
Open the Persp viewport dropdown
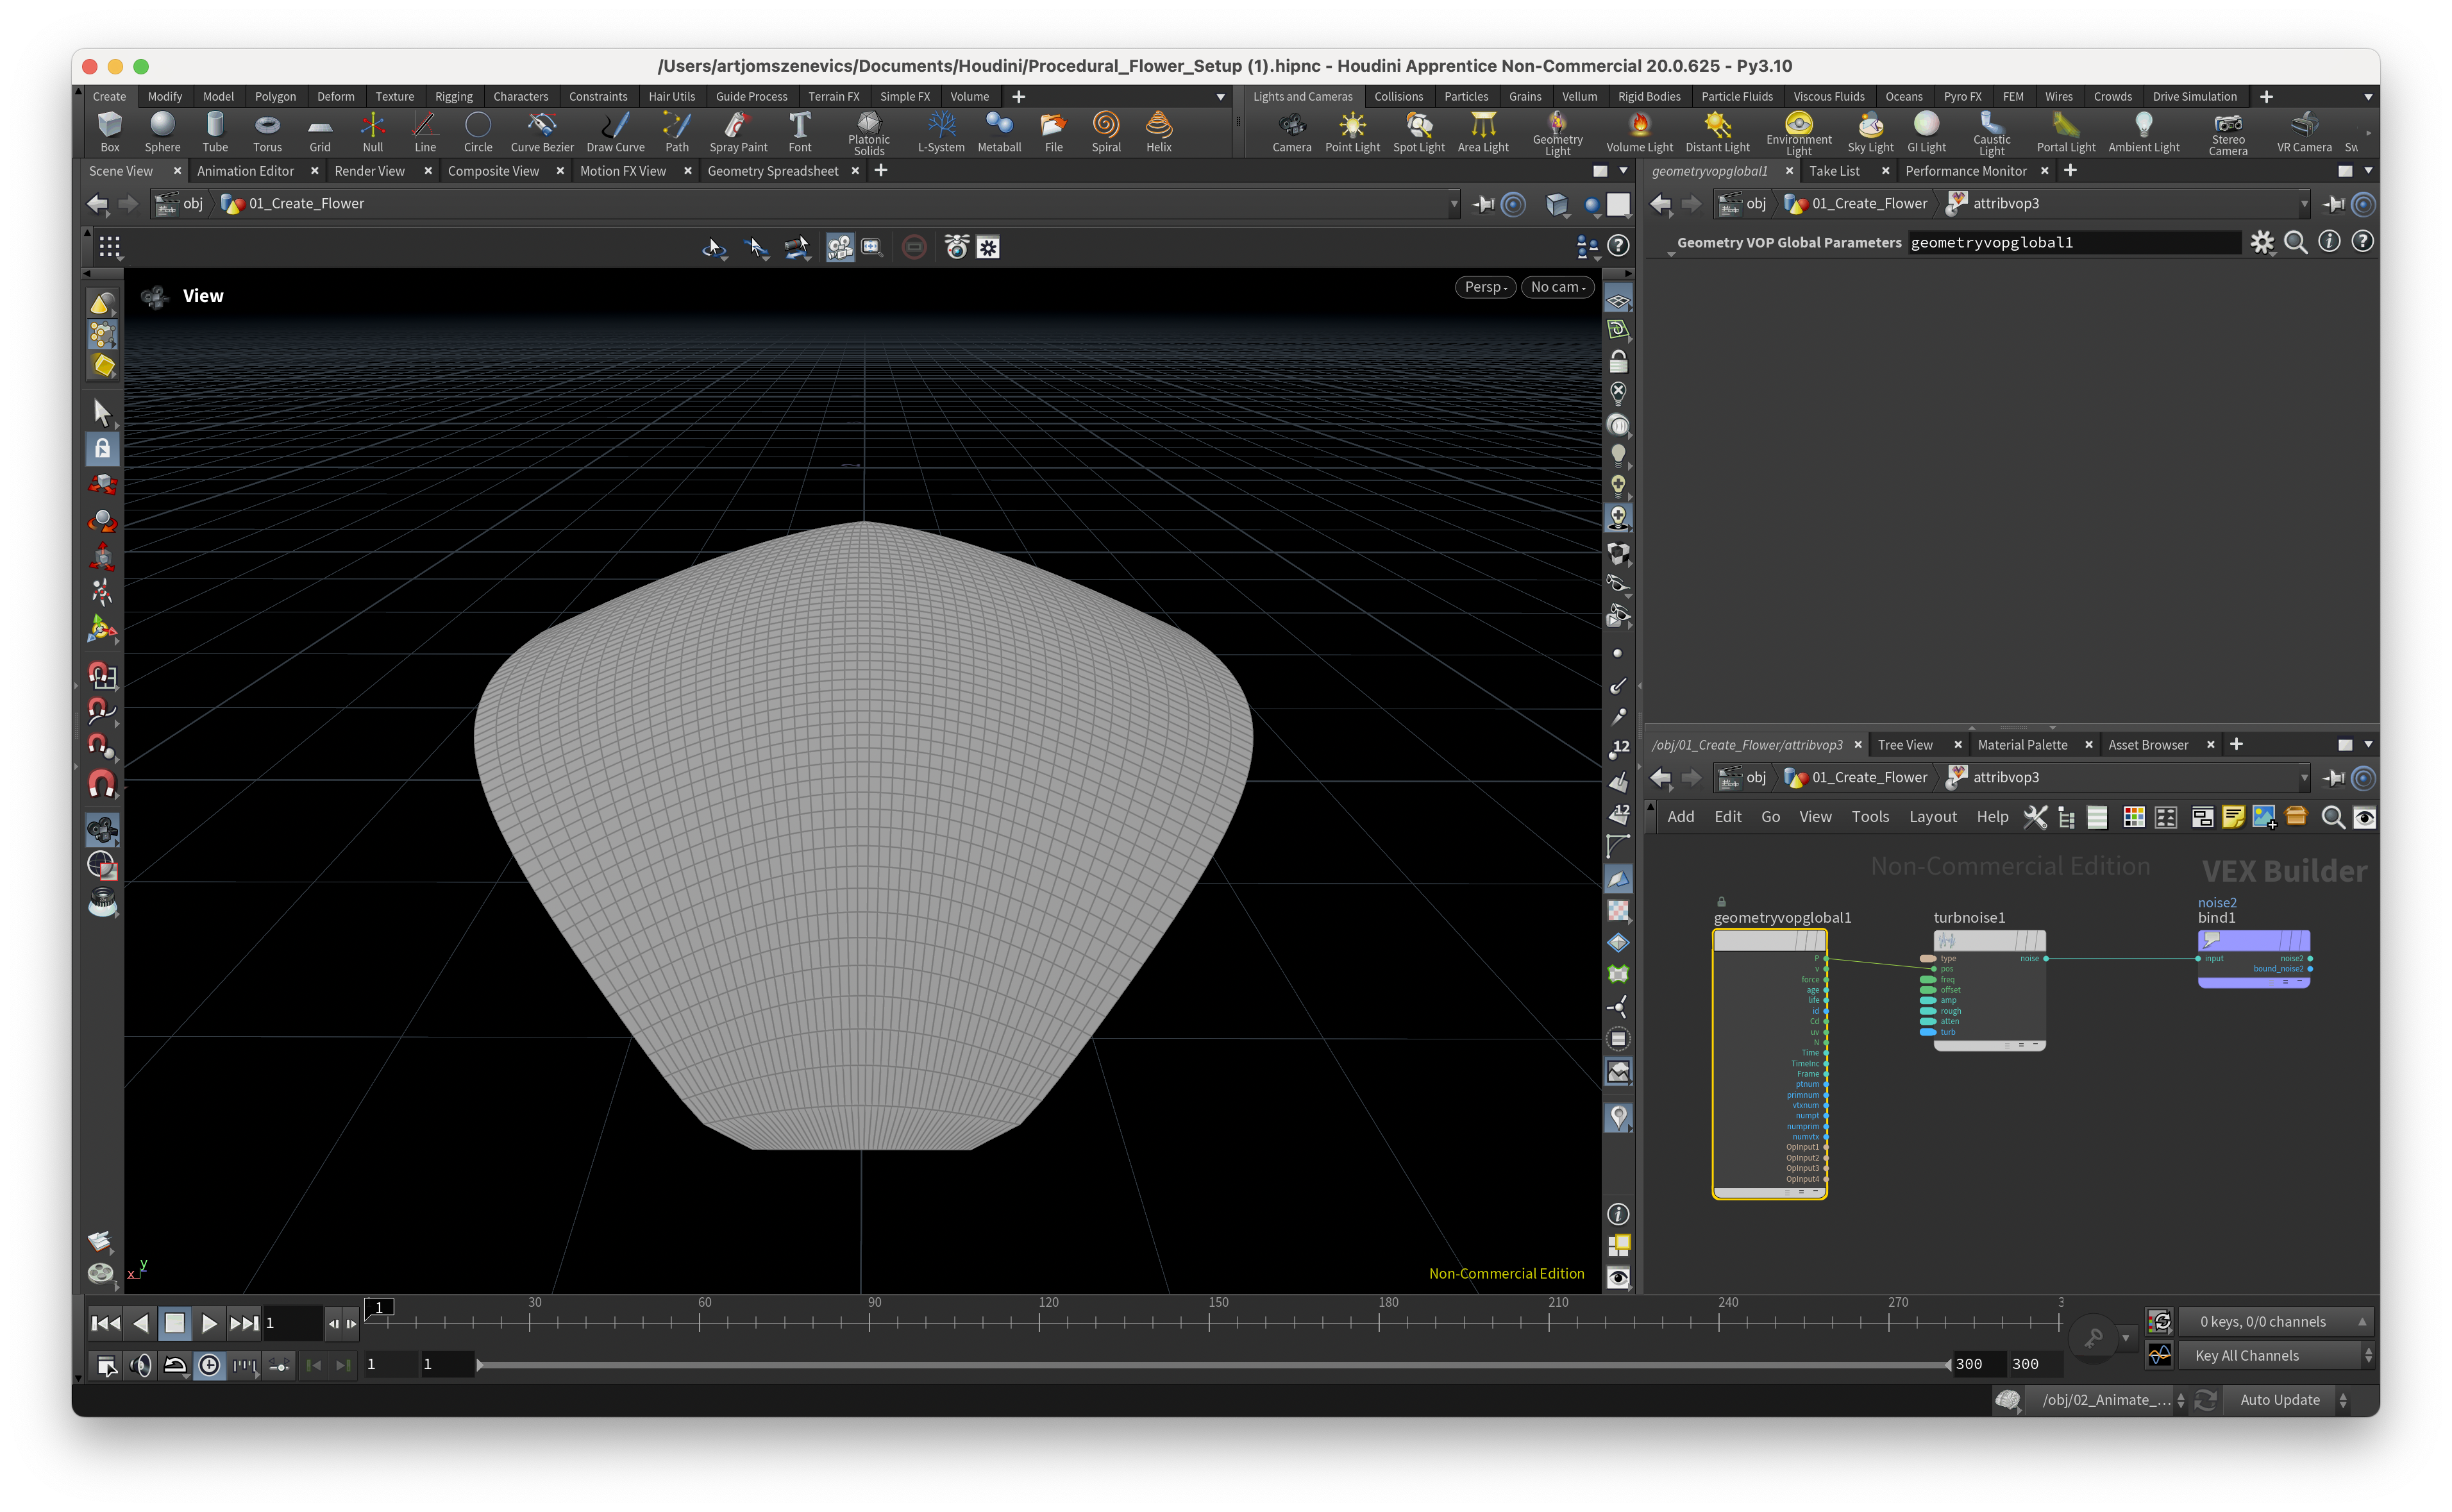tap(1485, 287)
